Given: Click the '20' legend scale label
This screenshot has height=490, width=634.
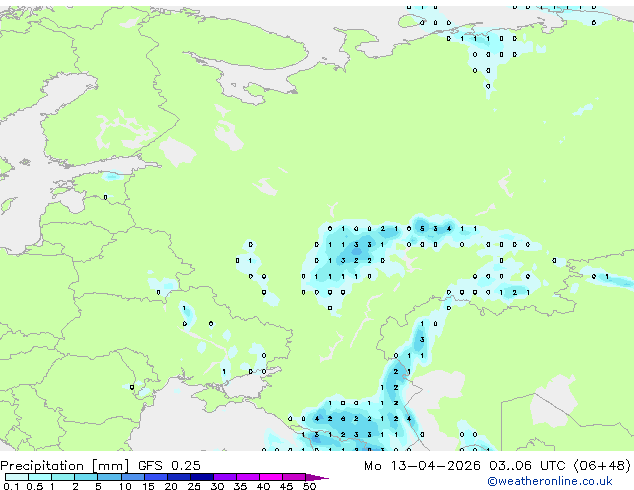Looking at the screenshot, I should click(171, 486).
